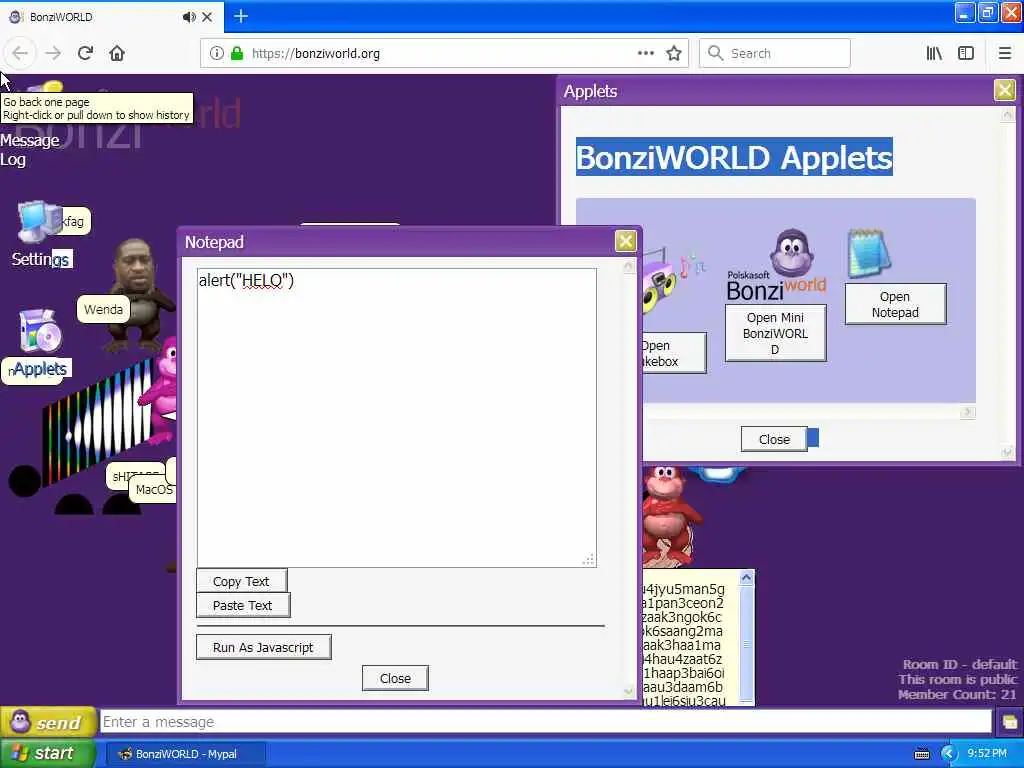
Task: Click the Bonzi icon on send button
Action: 20,722
